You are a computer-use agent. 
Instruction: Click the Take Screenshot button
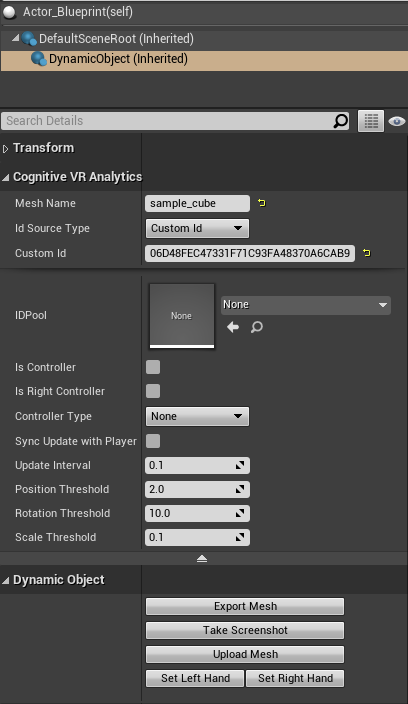click(245, 630)
